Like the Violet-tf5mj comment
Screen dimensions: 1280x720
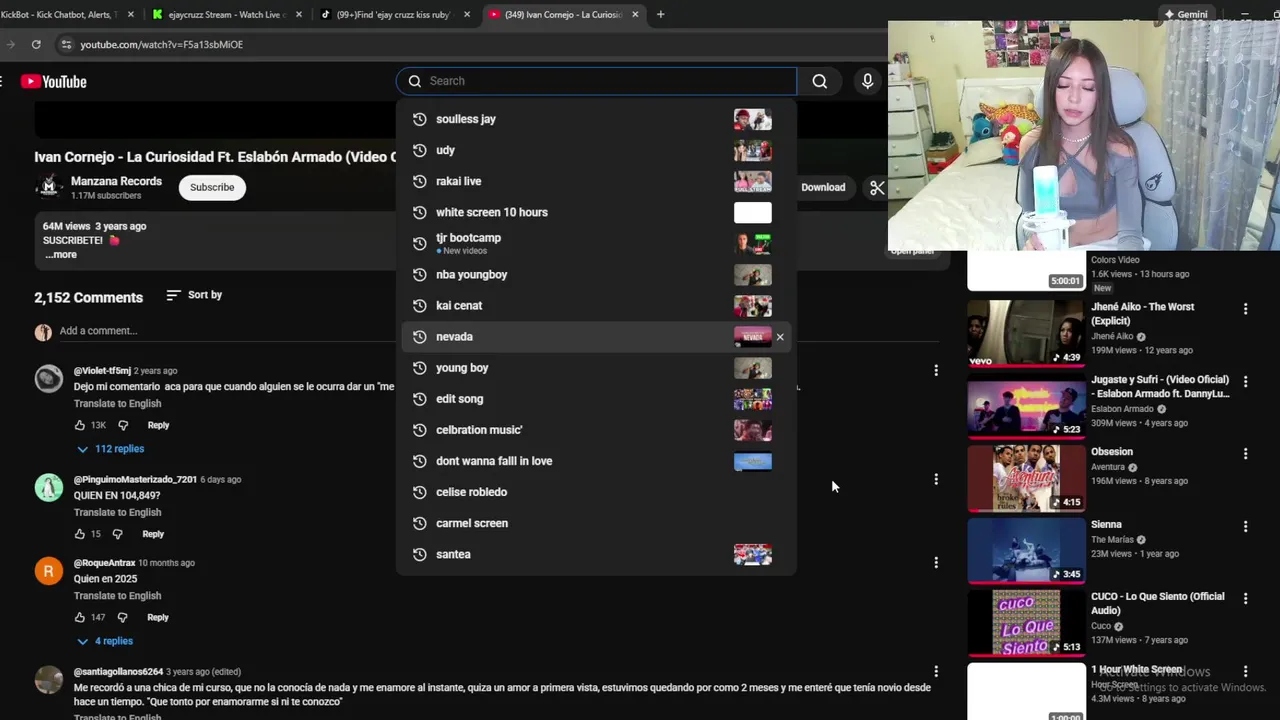pos(80,425)
